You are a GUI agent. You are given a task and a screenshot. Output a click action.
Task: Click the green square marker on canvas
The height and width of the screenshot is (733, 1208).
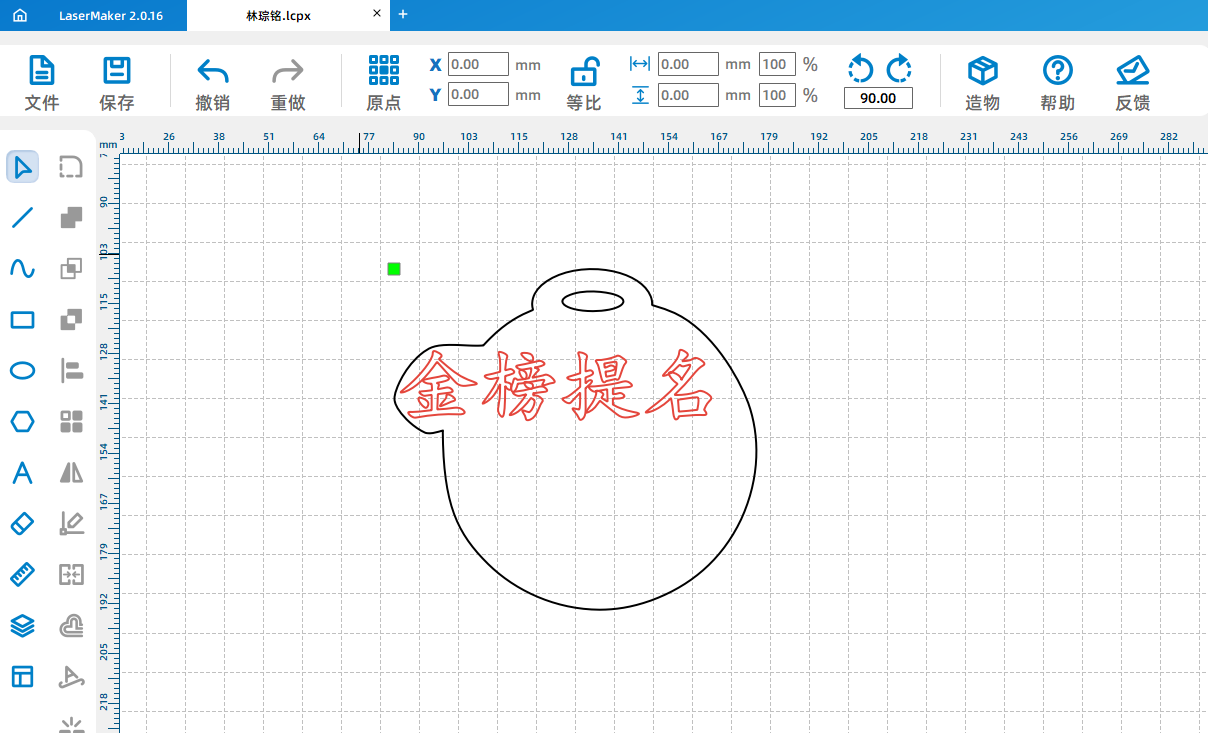[x=394, y=268]
